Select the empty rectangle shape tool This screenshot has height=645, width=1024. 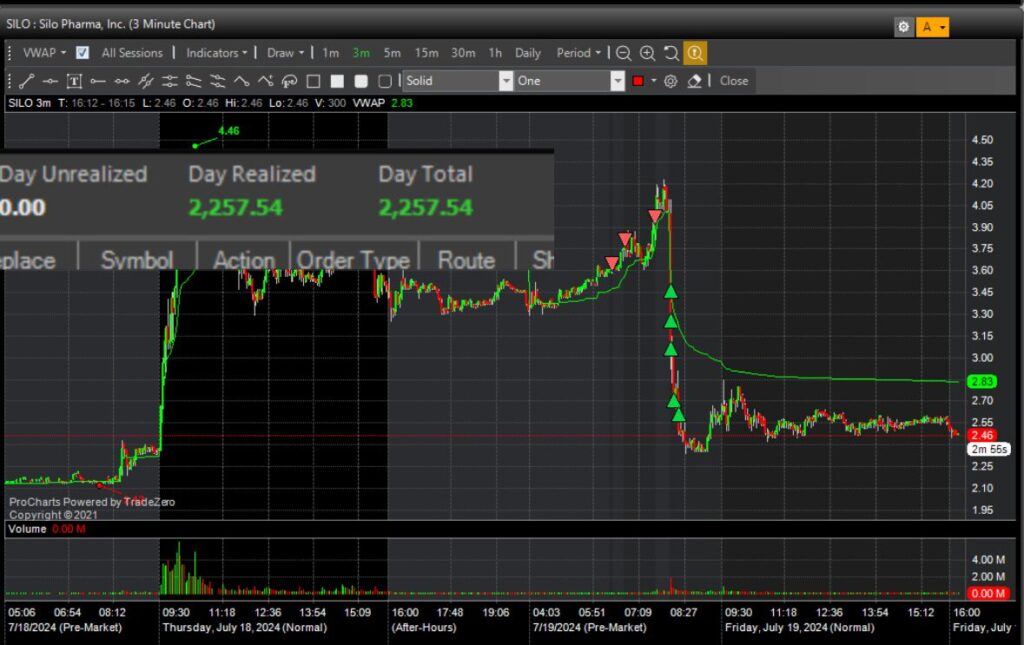[313, 81]
